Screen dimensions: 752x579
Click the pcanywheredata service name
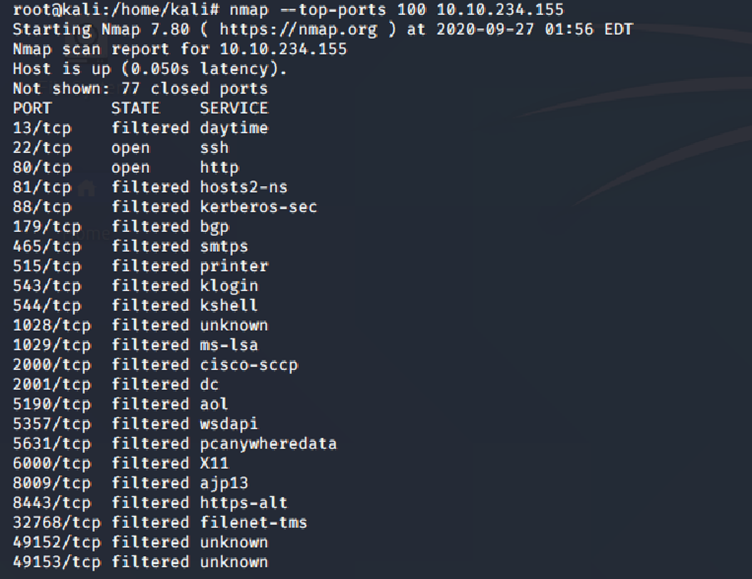(x=268, y=444)
